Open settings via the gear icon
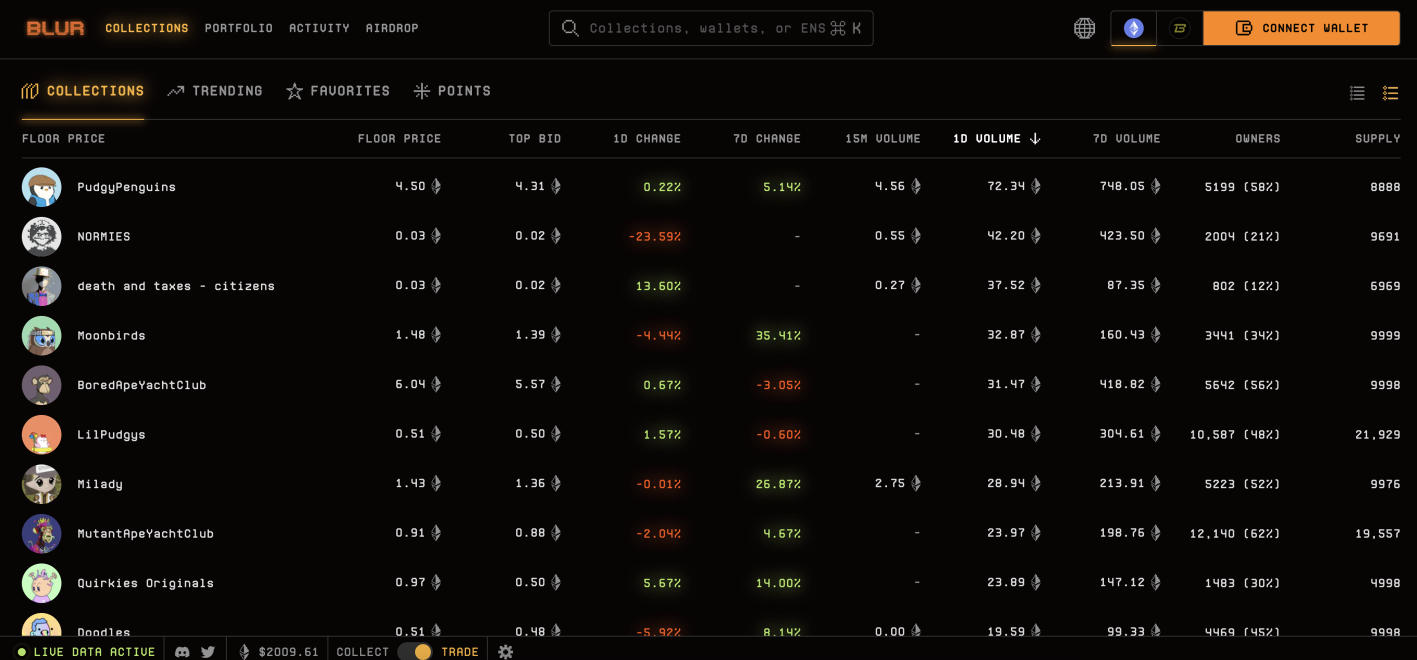The height and width of the screenshot is (660, 1417). pos(506,652)
